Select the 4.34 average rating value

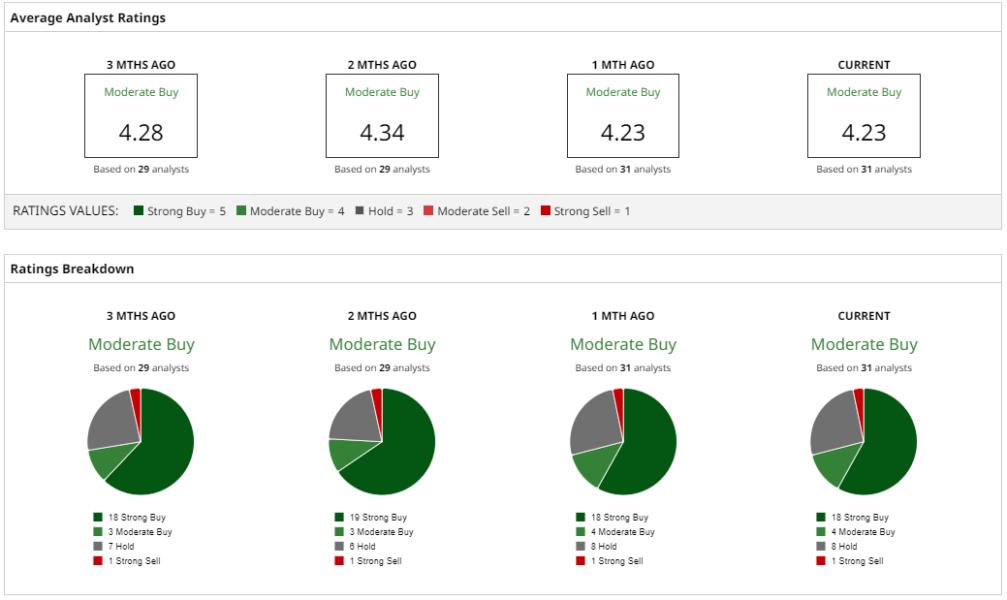coord(382,133)
